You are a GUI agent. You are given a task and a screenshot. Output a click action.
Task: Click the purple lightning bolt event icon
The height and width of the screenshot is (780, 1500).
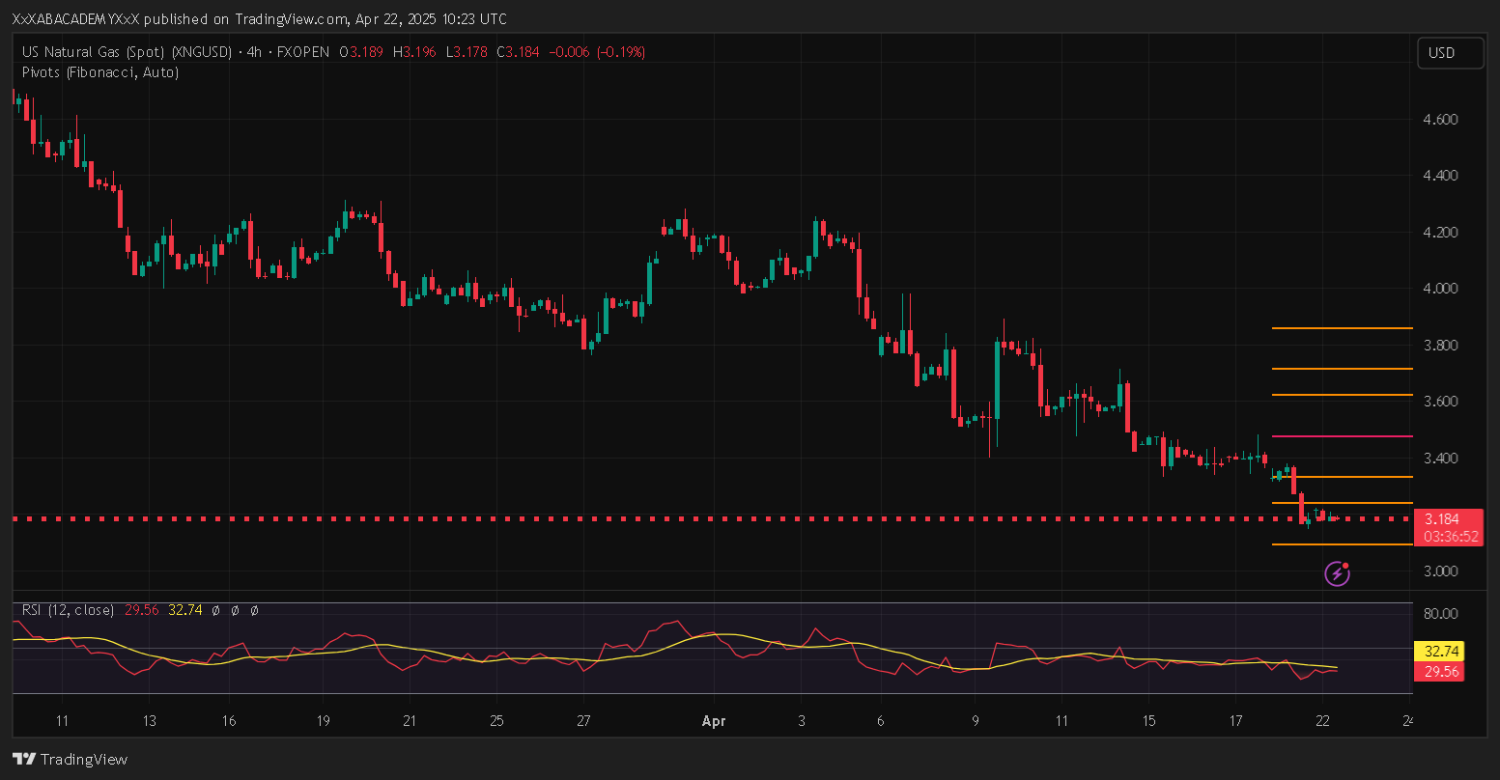click(x=1338, y=573)
